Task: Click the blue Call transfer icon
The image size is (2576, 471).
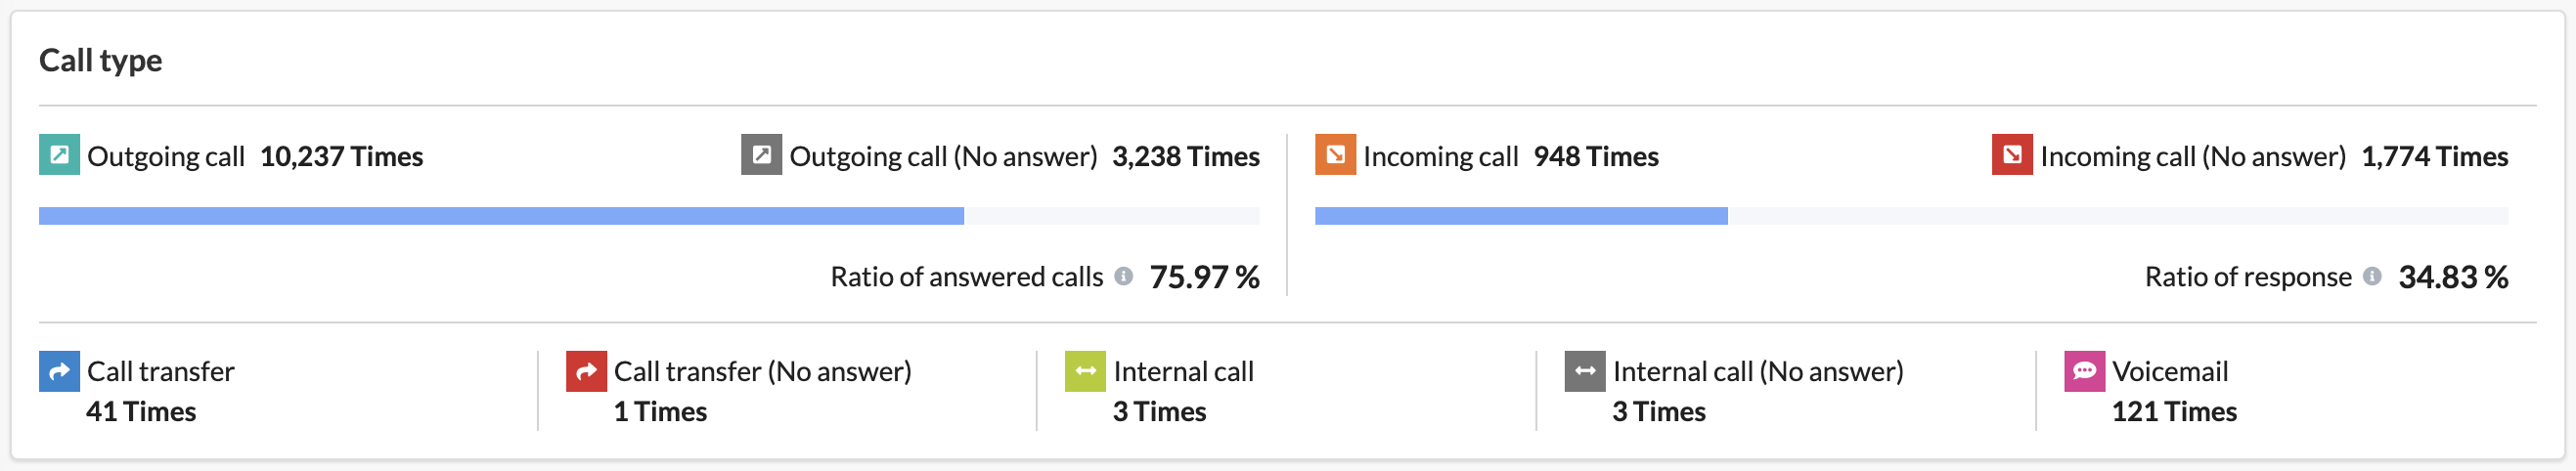Action: [x=59, y=371]
